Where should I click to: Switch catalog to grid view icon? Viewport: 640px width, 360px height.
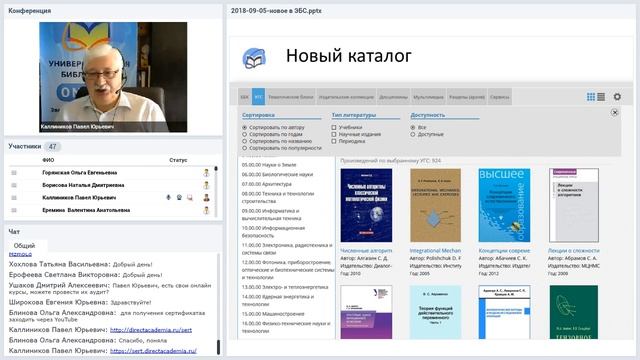click(591, 97)
